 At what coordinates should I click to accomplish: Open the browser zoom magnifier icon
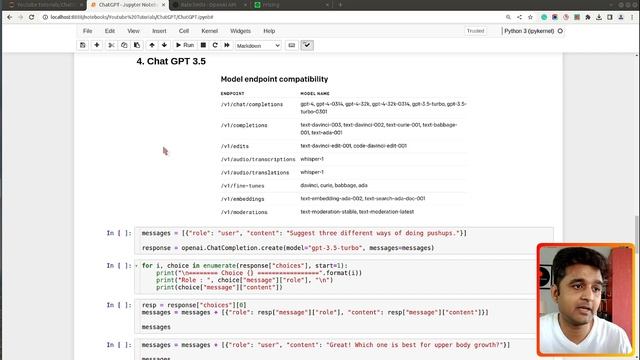[508, 17]
